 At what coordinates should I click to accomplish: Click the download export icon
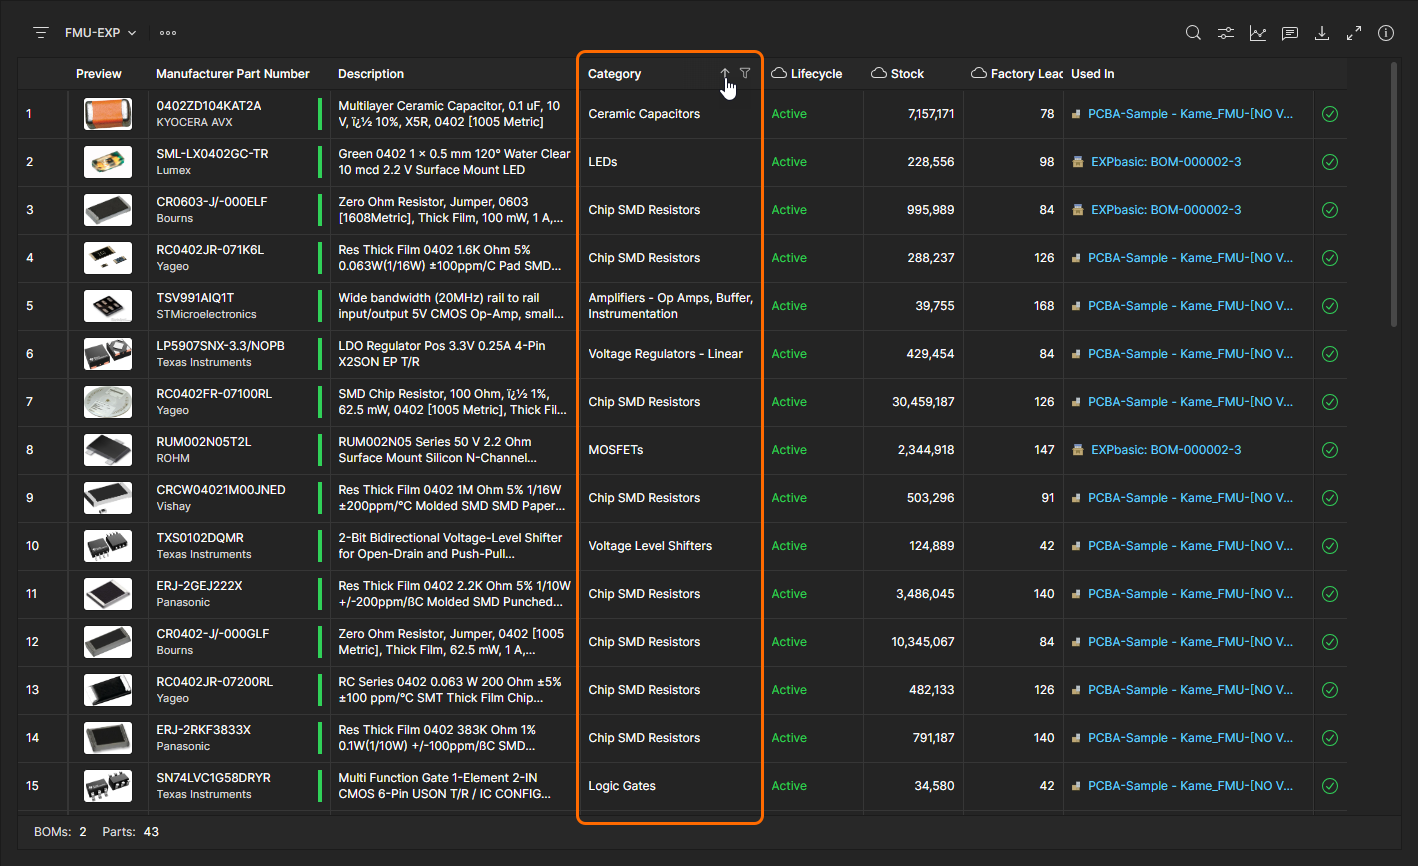(x=1322, y=33)
